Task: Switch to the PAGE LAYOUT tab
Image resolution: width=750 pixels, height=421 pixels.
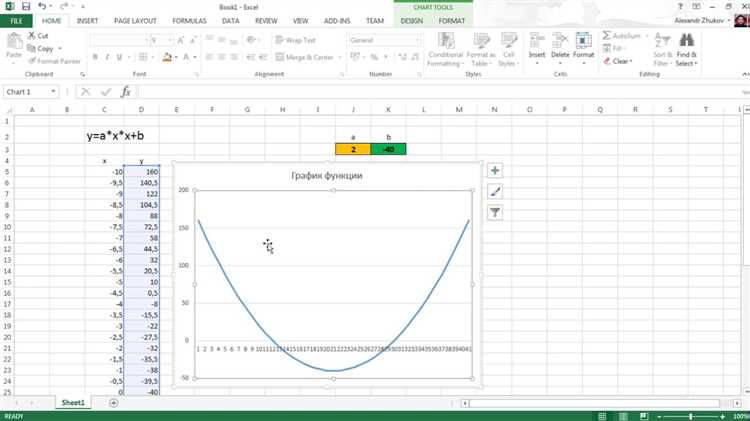Action: click(135, 21)
